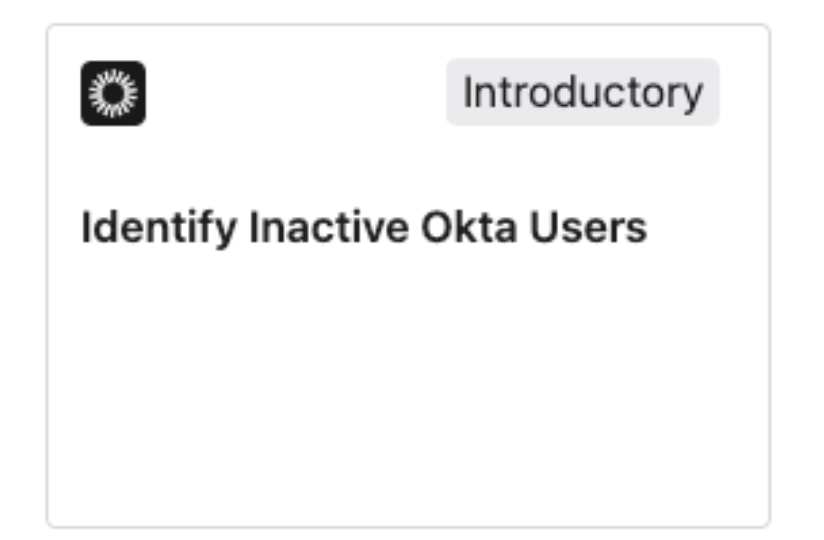Click the Introductory level pill
The width and height of the screenshot is (824, 540).
pos(582,93)
